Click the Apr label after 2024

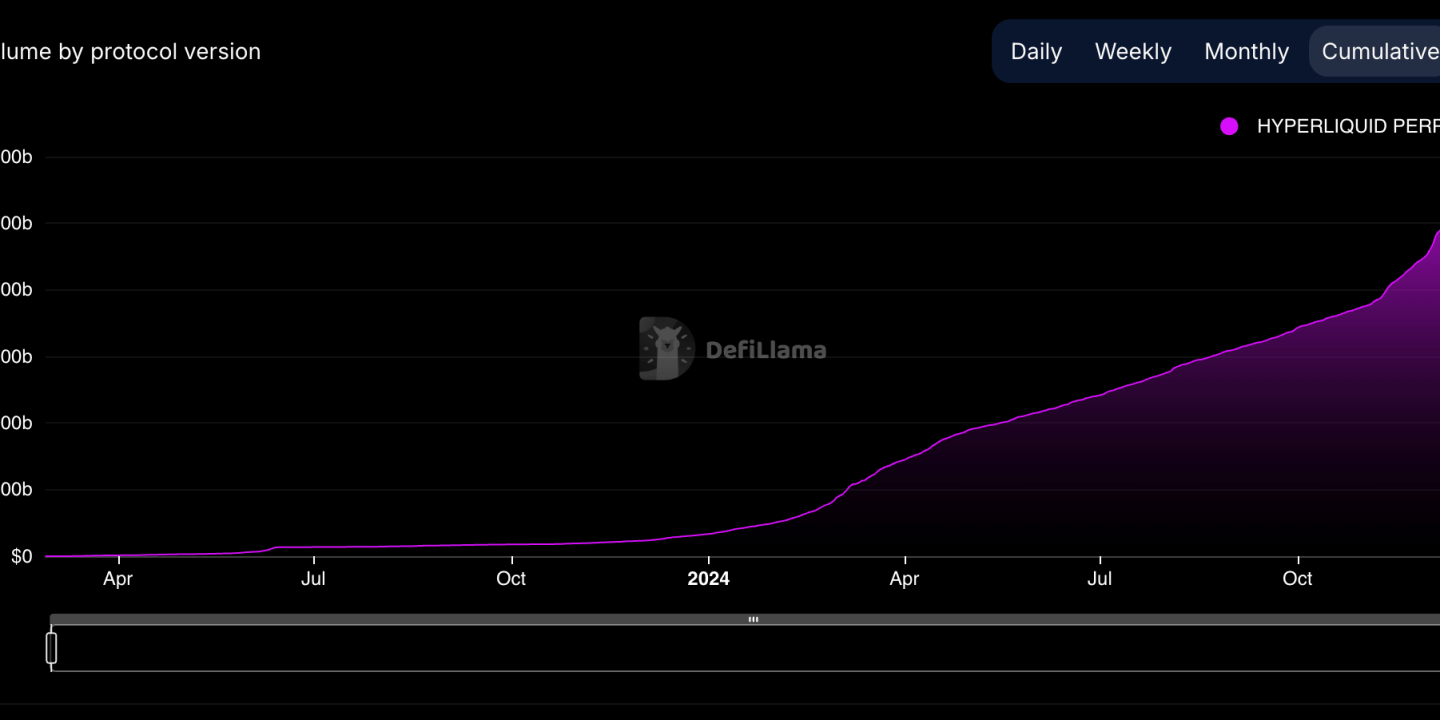pos(904,579)
